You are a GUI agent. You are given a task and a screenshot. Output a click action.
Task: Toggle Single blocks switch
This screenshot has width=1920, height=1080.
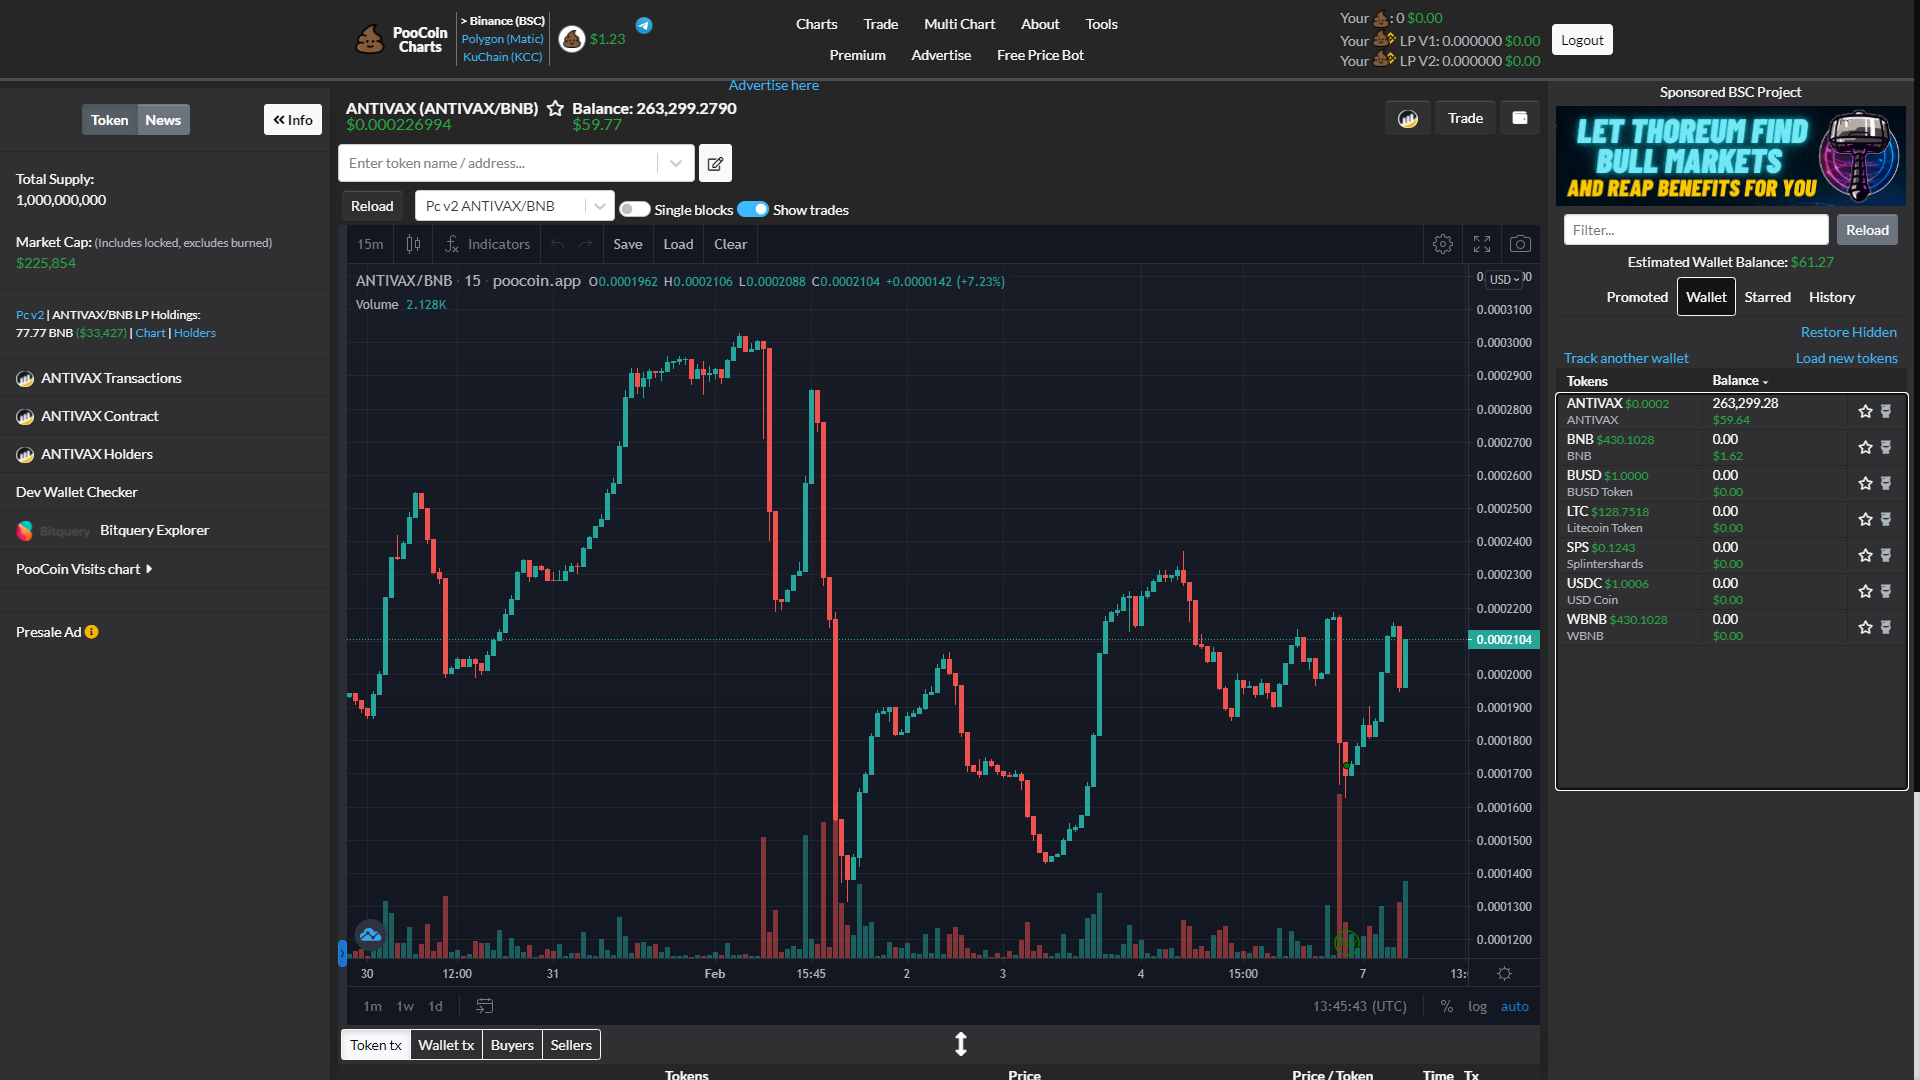click(634, 209)
